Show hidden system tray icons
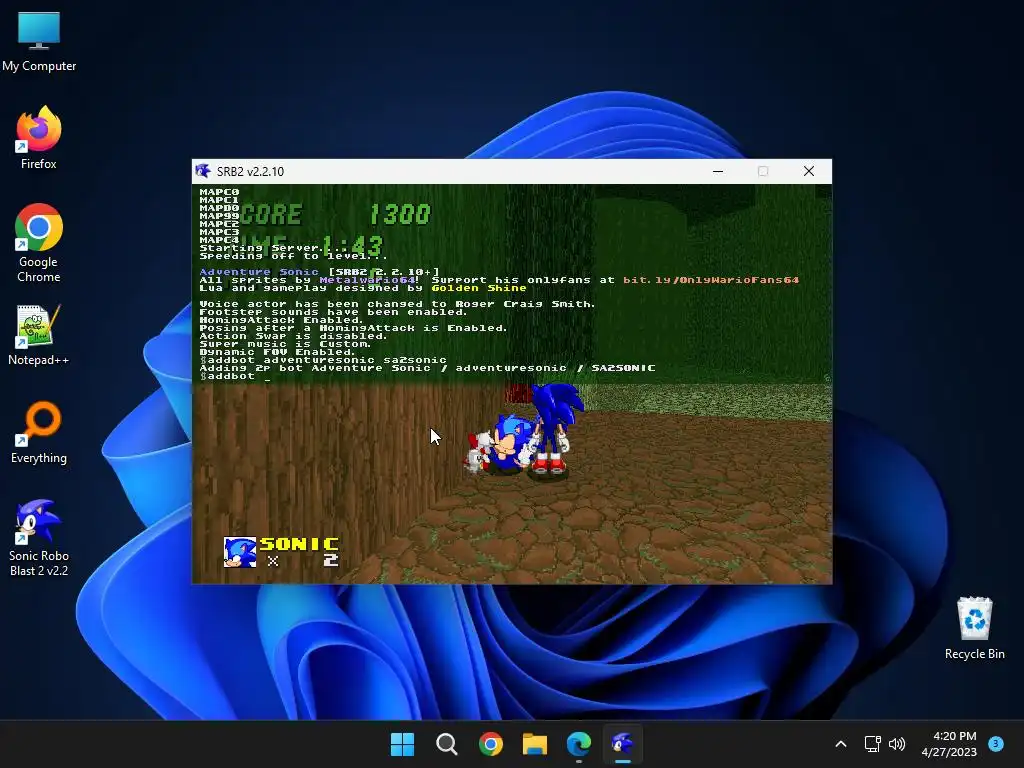Screen dimensions: 1024x768 (841, 744)
